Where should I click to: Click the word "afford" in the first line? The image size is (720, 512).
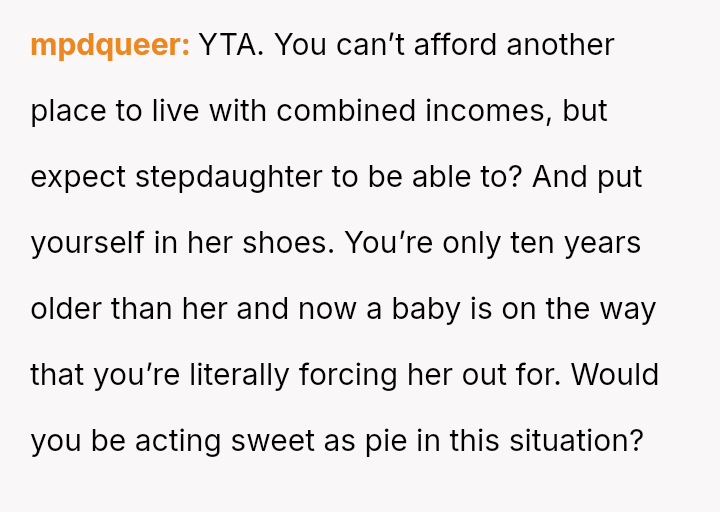point(455,45)
